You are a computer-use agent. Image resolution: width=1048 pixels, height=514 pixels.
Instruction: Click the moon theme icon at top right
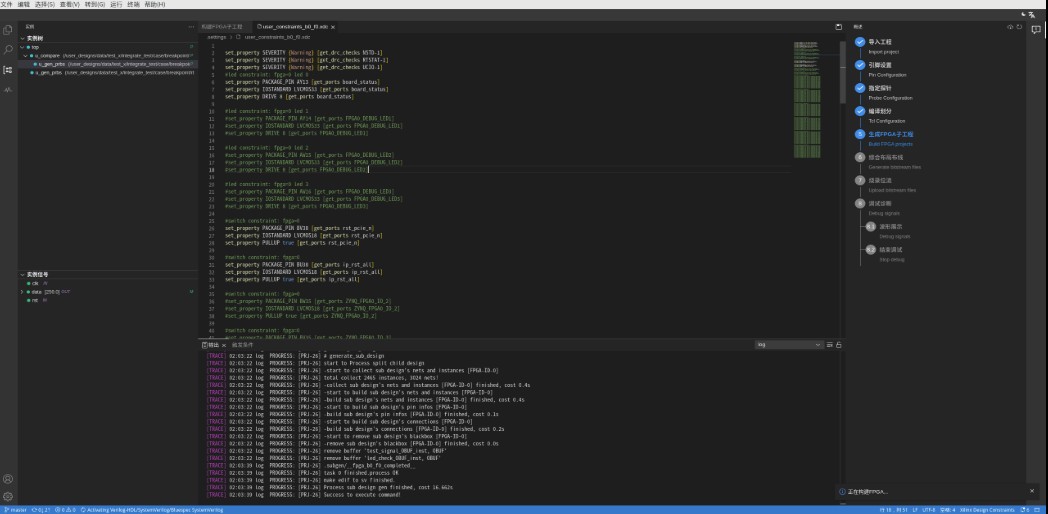(x=1024, y=14)
